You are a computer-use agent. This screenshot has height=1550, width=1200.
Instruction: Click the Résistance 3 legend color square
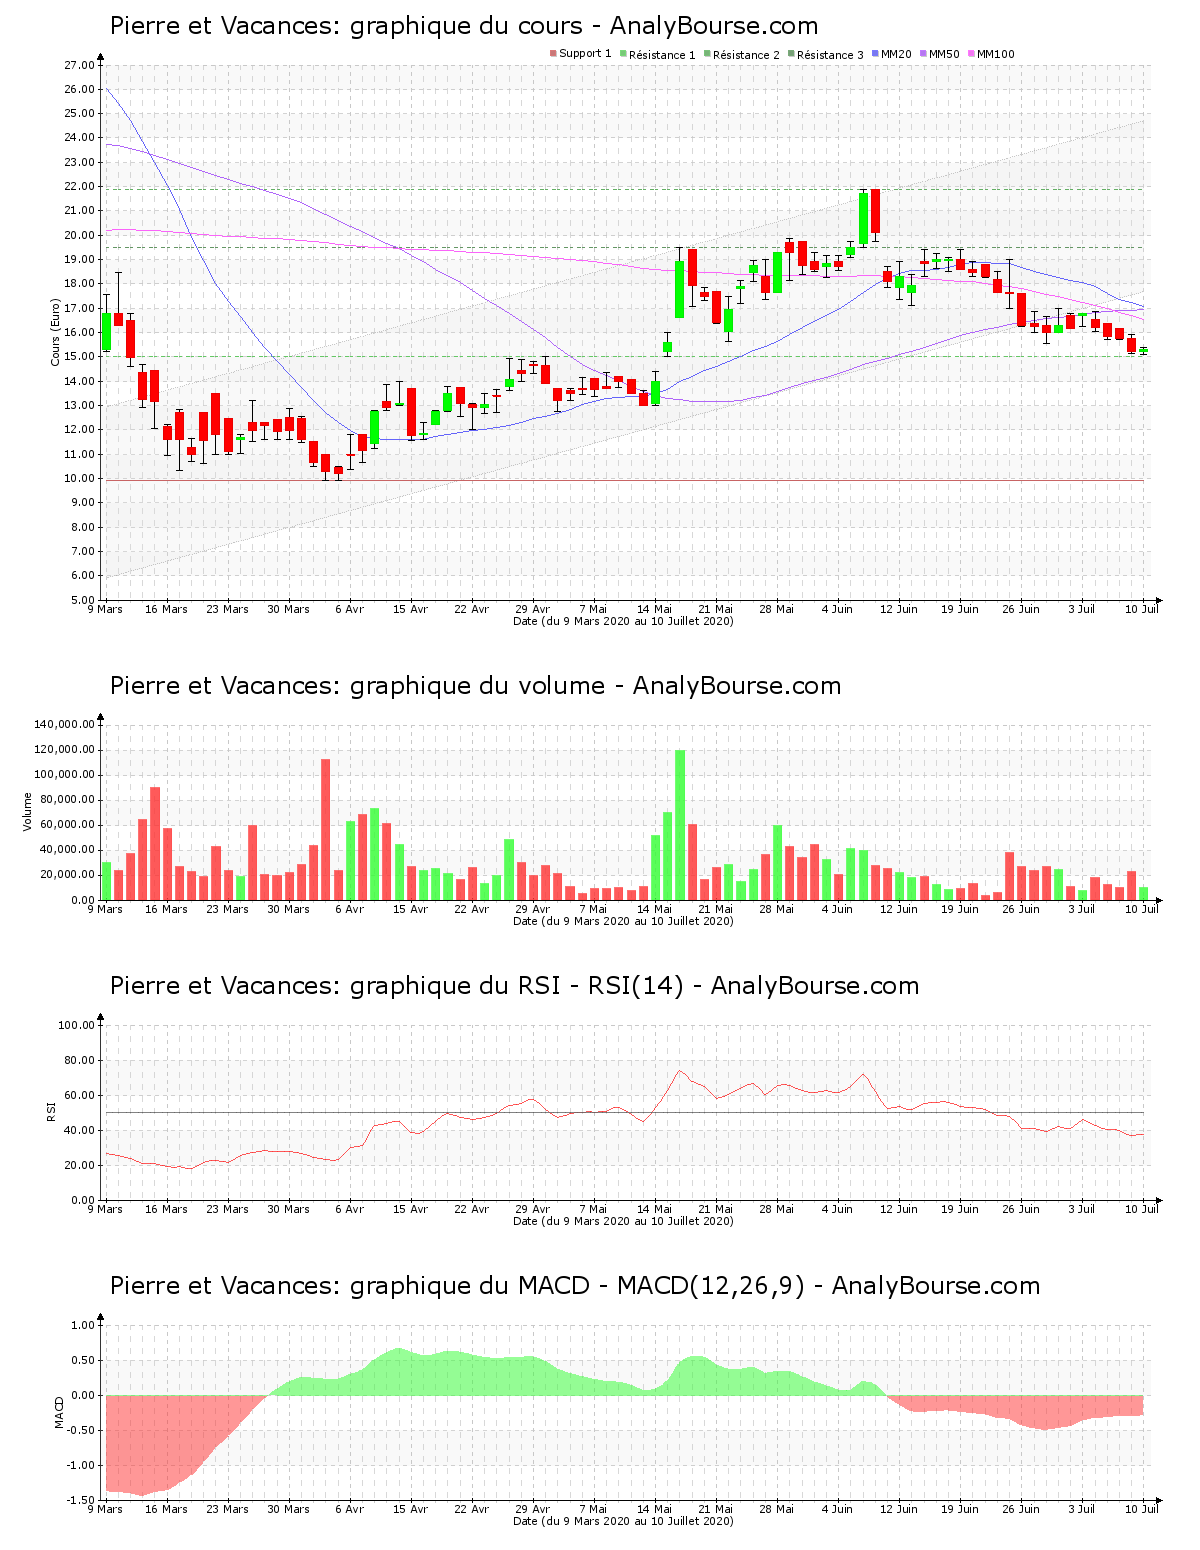click(791, 54)
